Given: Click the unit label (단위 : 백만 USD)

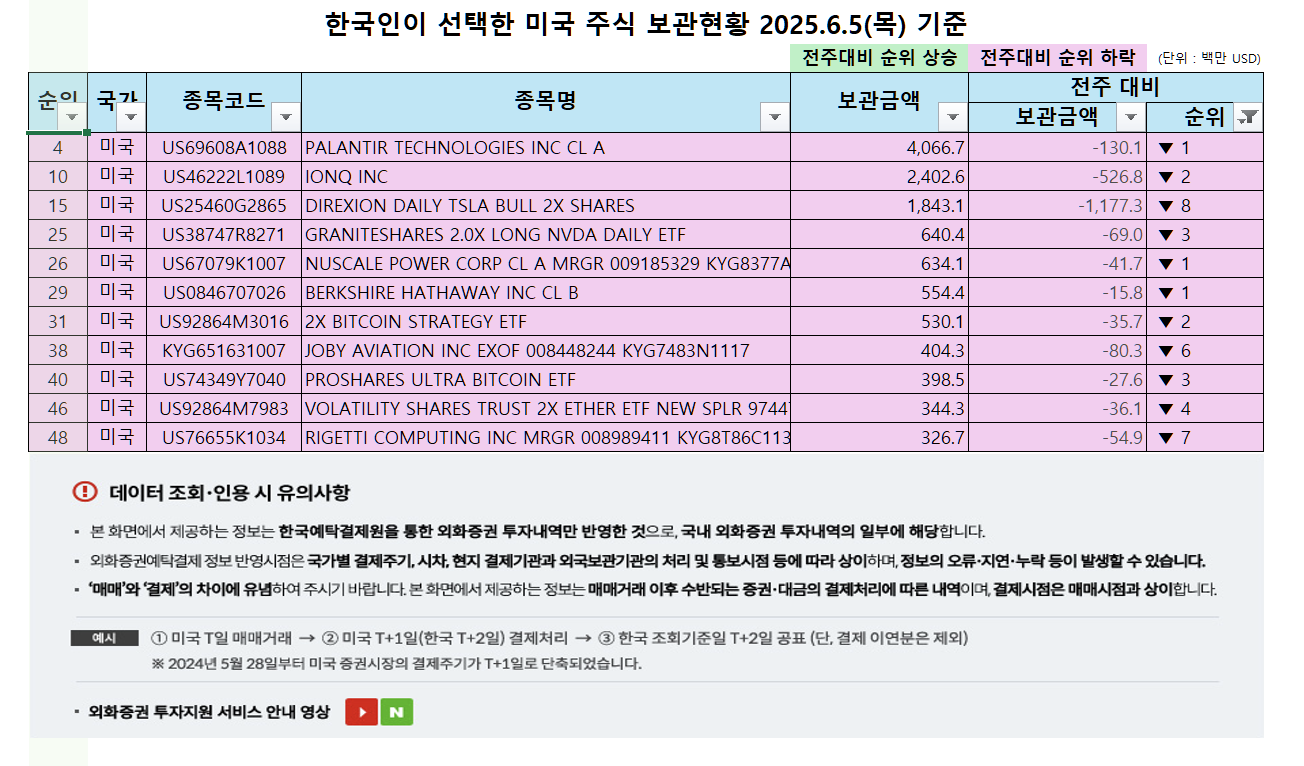Looking at the screenshot, I should pos(1209,59).
